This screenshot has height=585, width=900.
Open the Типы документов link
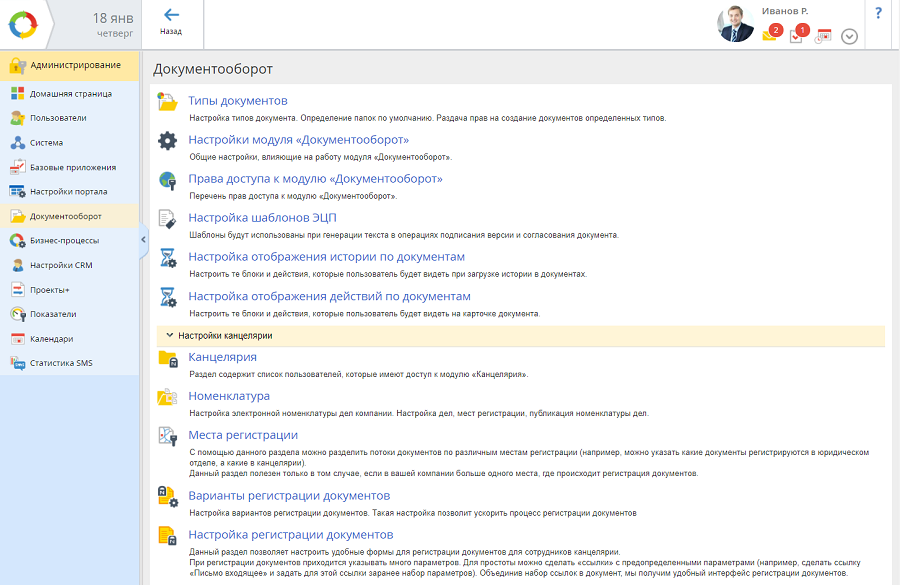[238, 101]
